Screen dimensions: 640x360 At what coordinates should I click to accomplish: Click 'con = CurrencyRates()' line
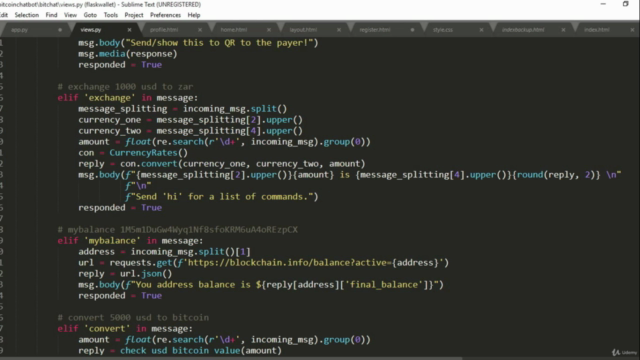pos(133,153)
